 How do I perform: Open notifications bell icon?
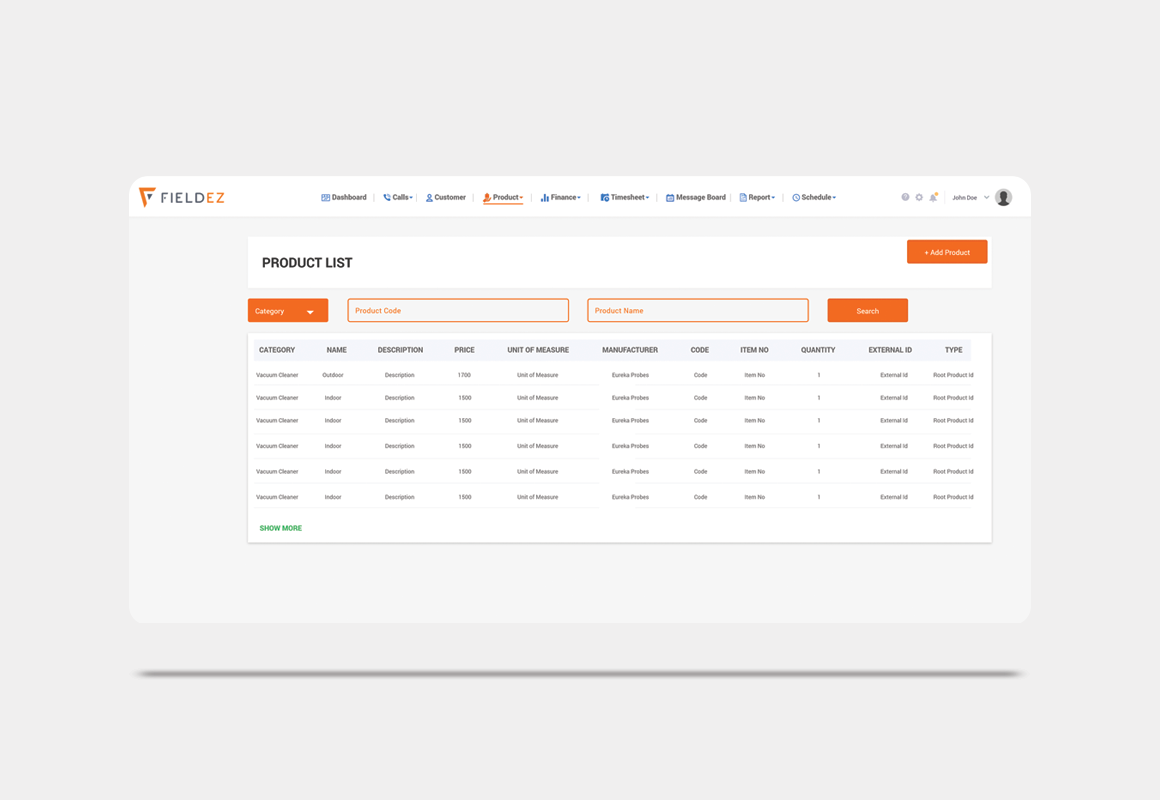(x=933, y=197)
